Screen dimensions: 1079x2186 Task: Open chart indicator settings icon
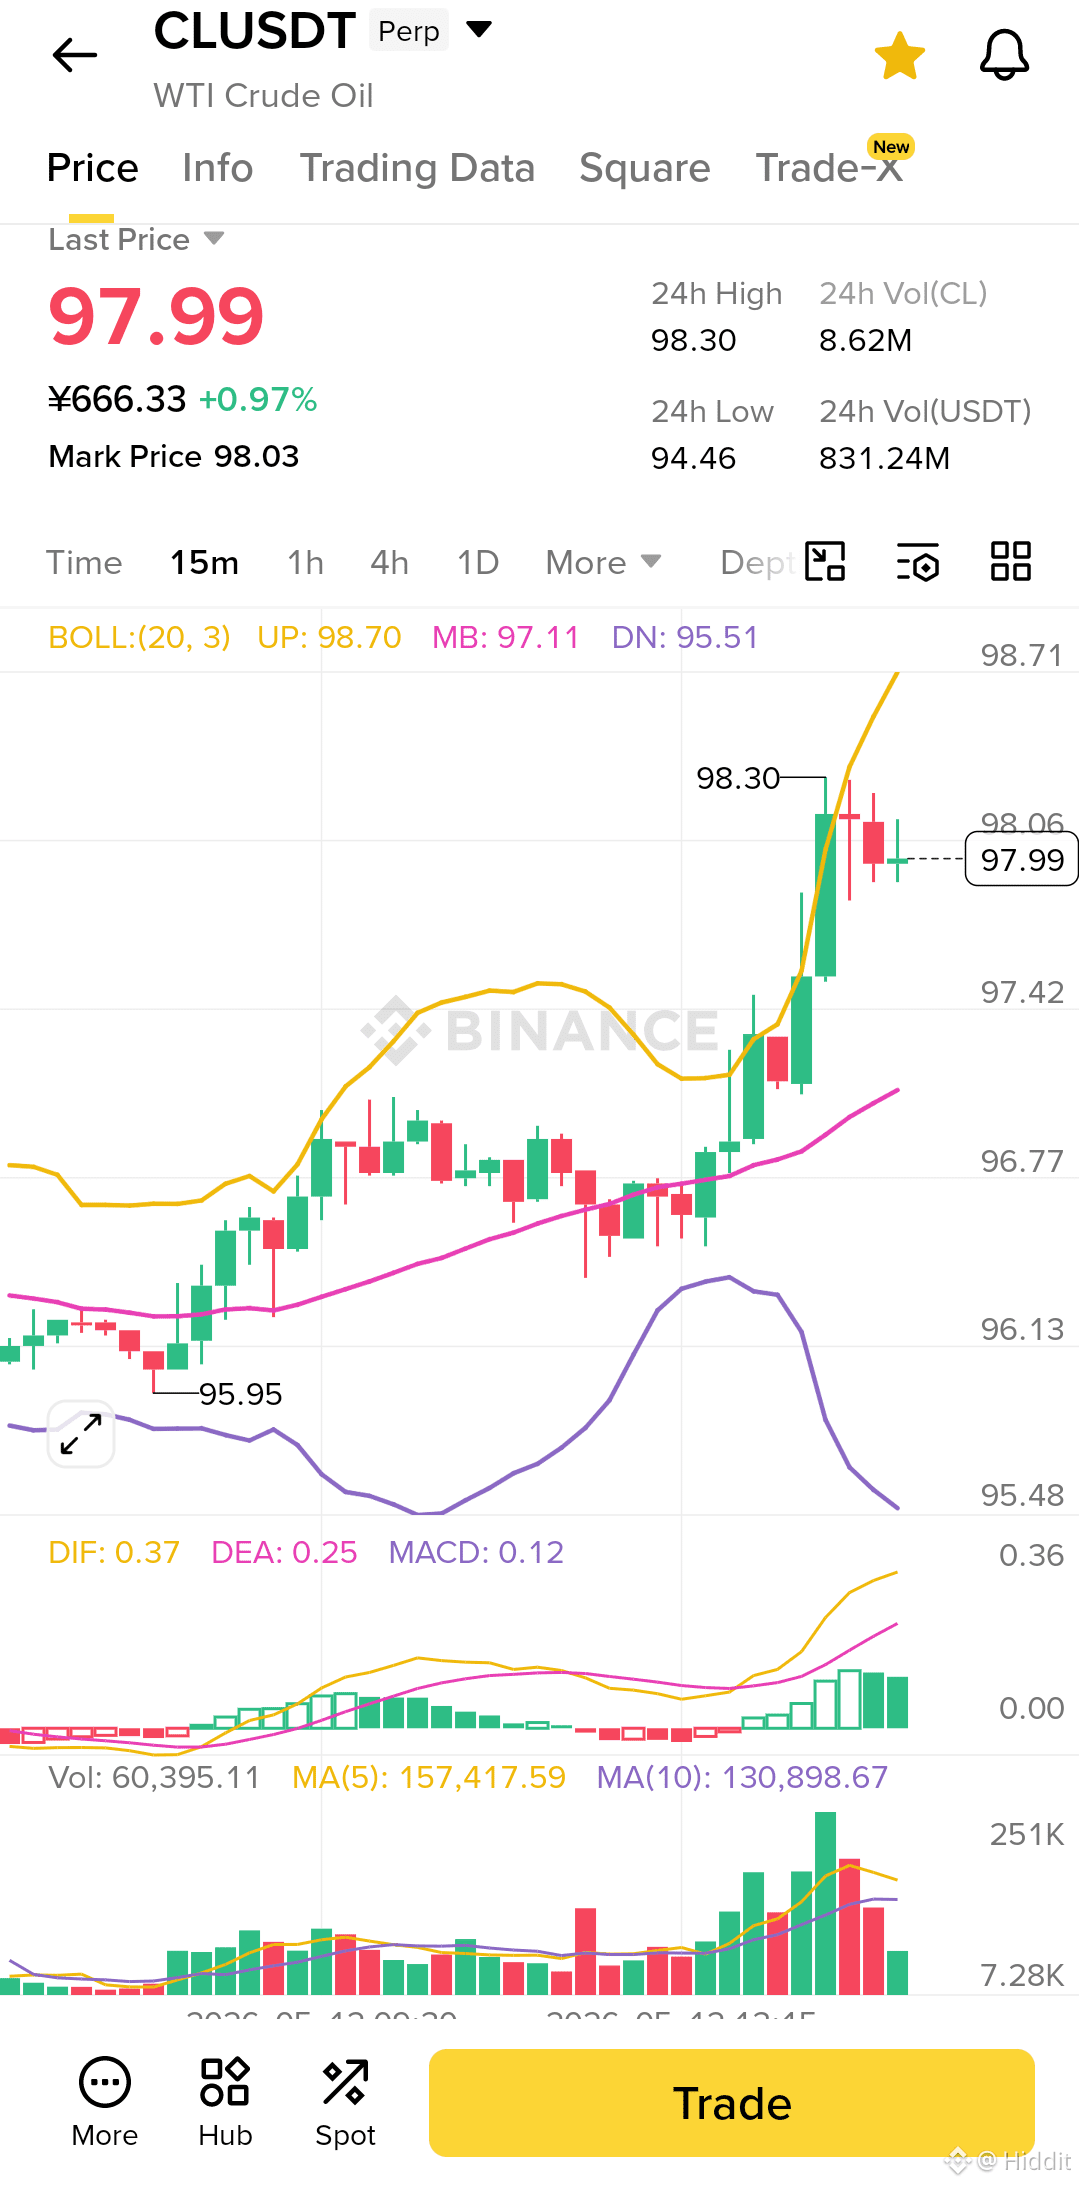coord(918,561)
